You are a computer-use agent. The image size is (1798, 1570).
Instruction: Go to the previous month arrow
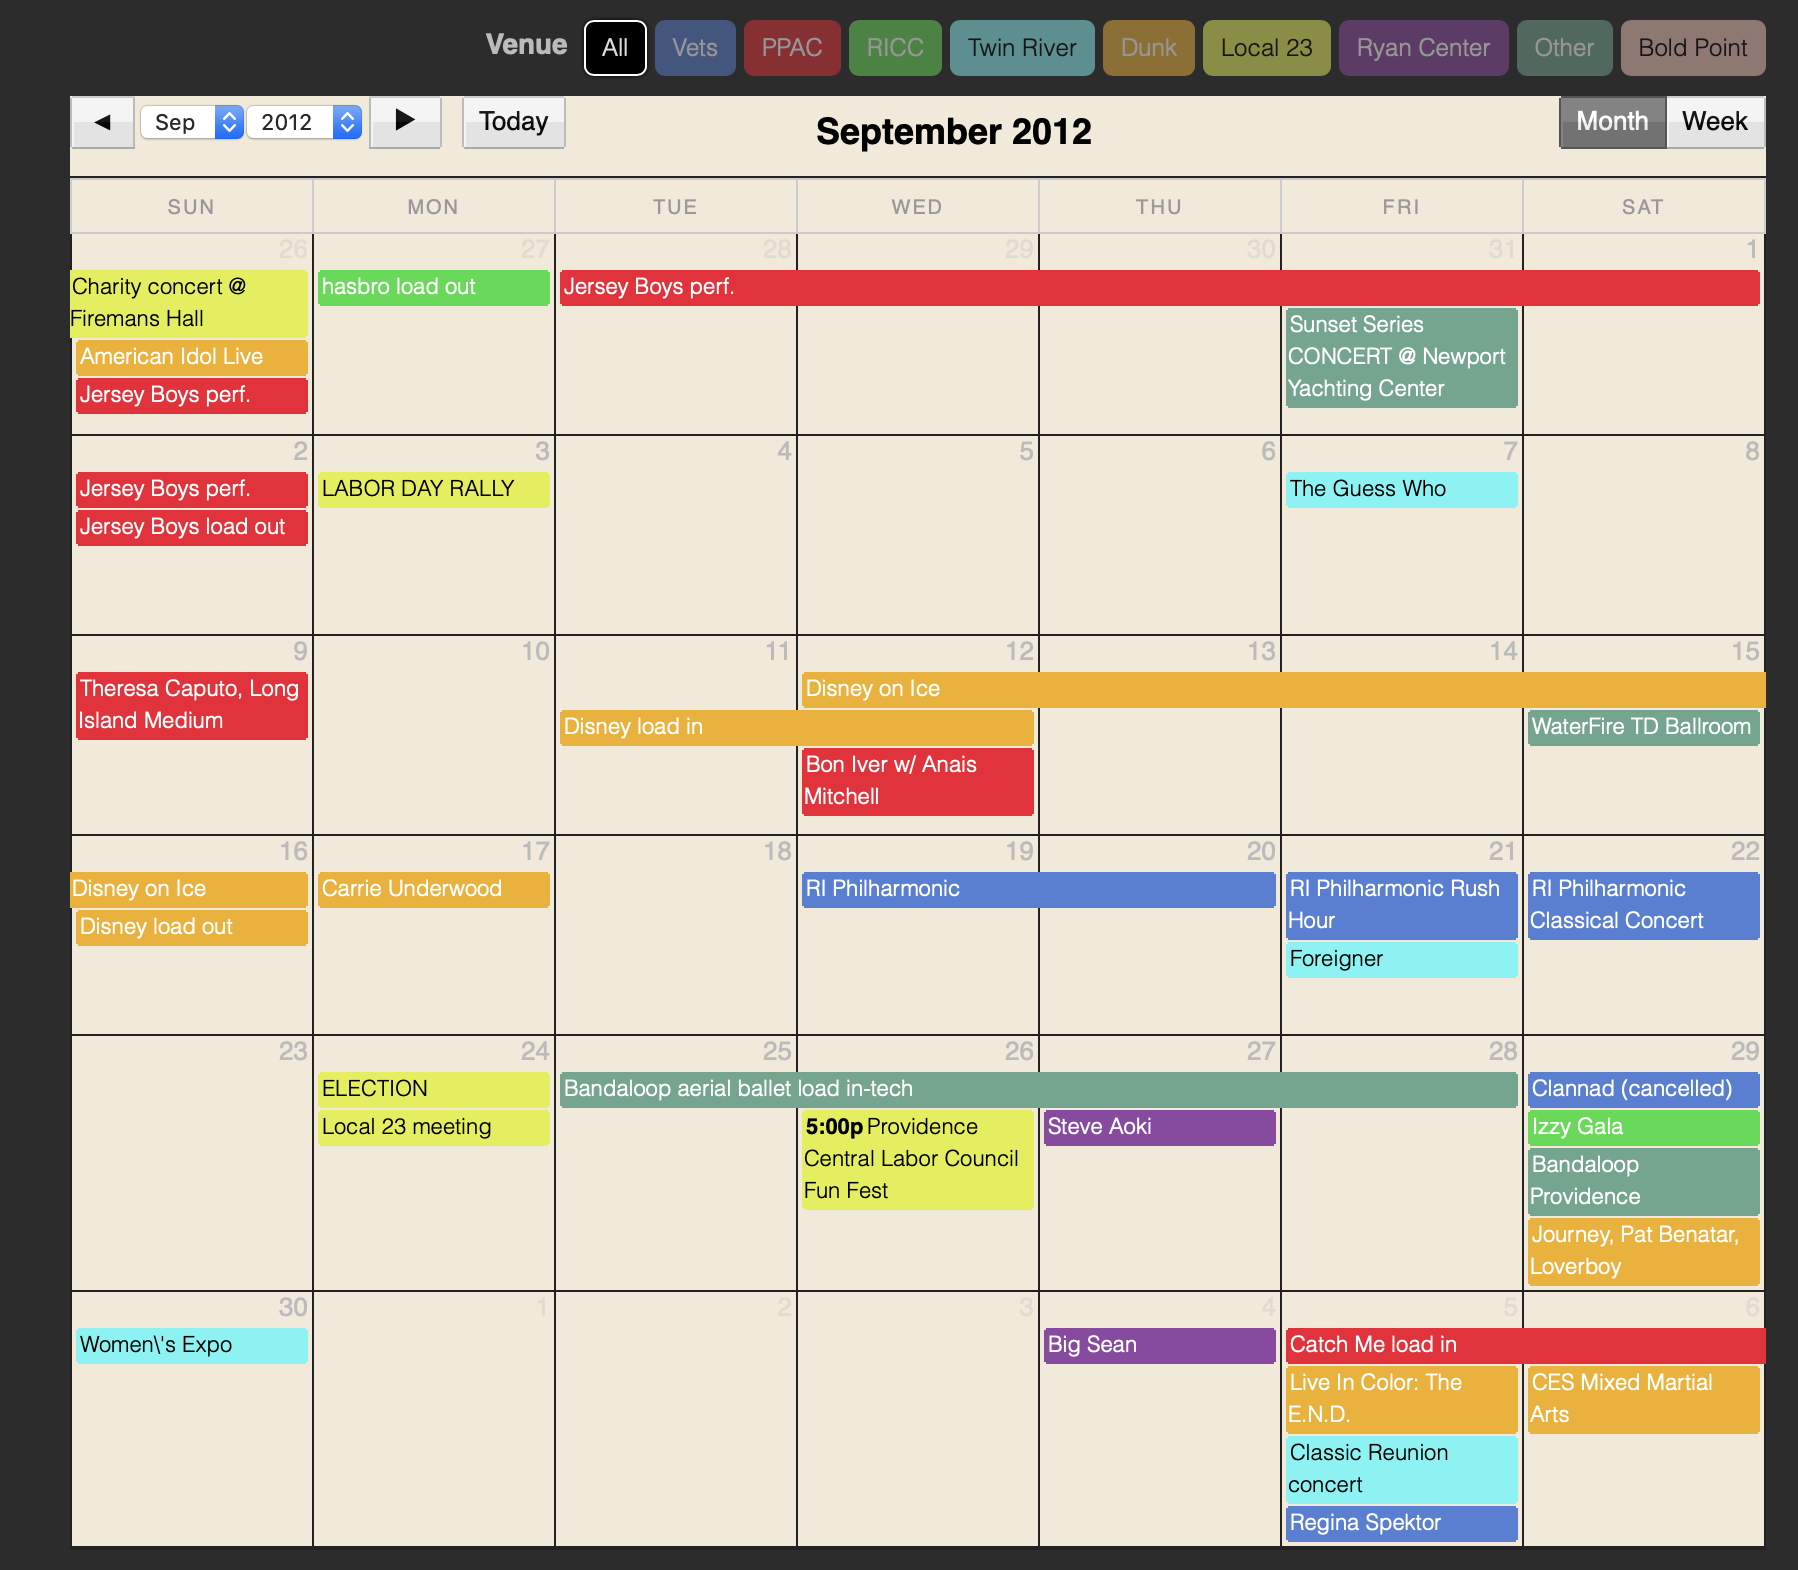coord(102,122)
